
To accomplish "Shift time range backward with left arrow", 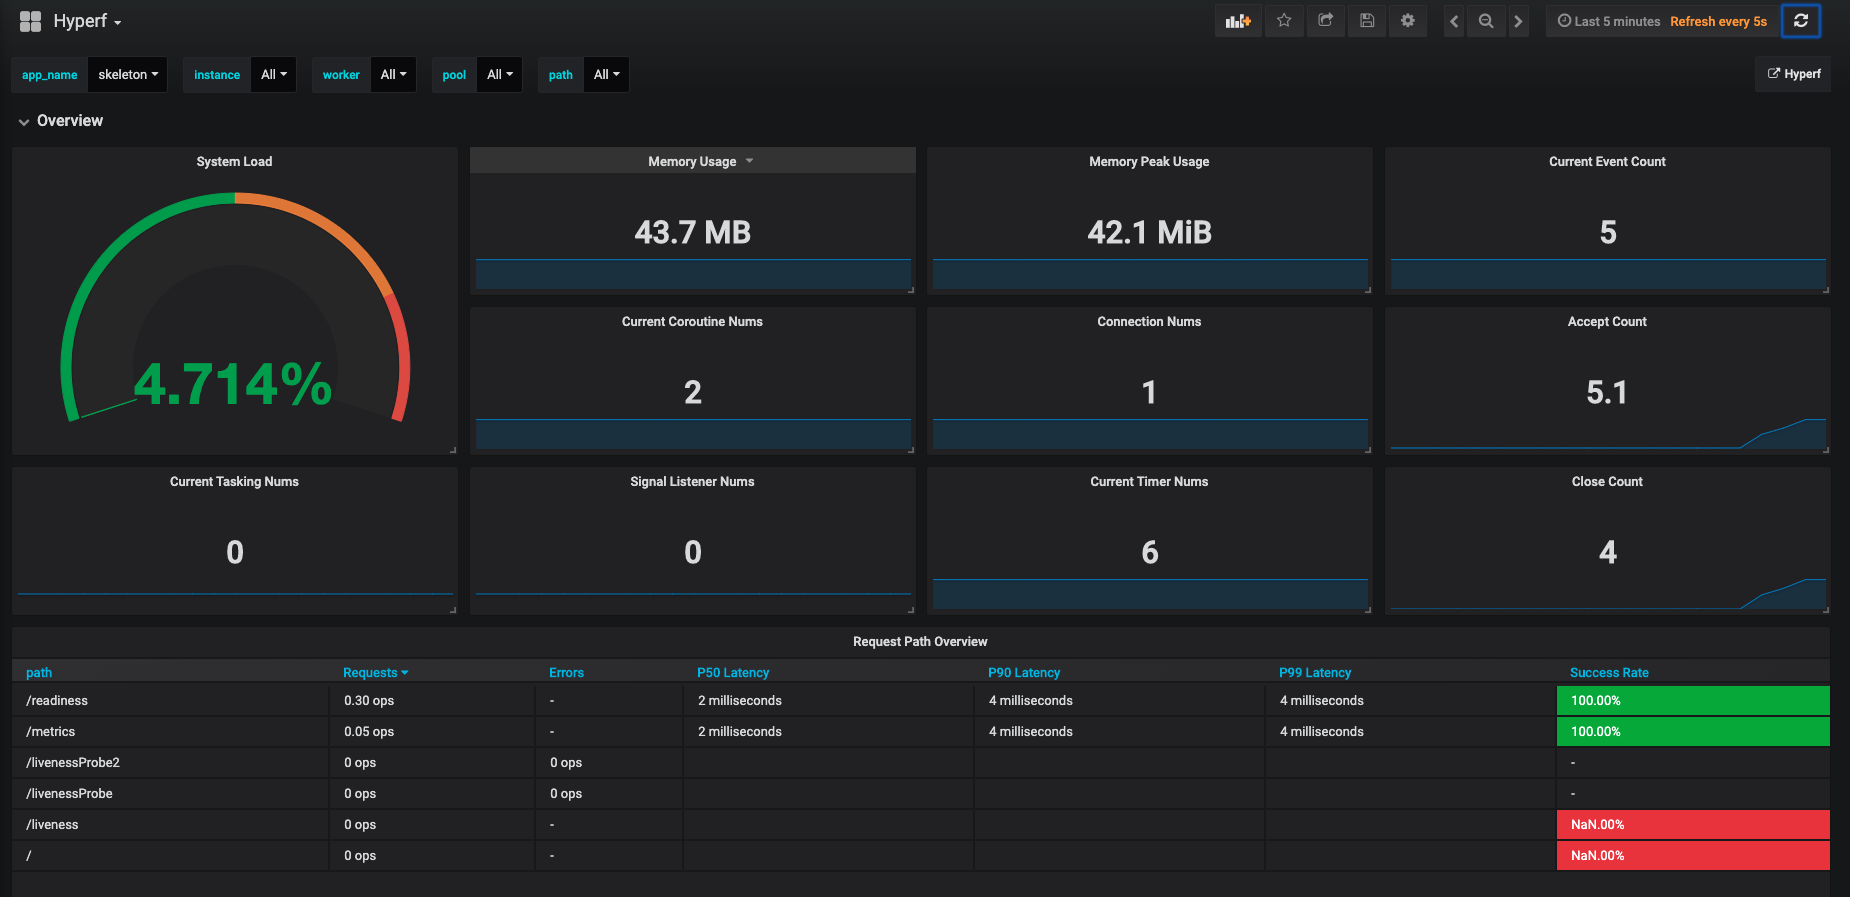I will point(1454,22).
